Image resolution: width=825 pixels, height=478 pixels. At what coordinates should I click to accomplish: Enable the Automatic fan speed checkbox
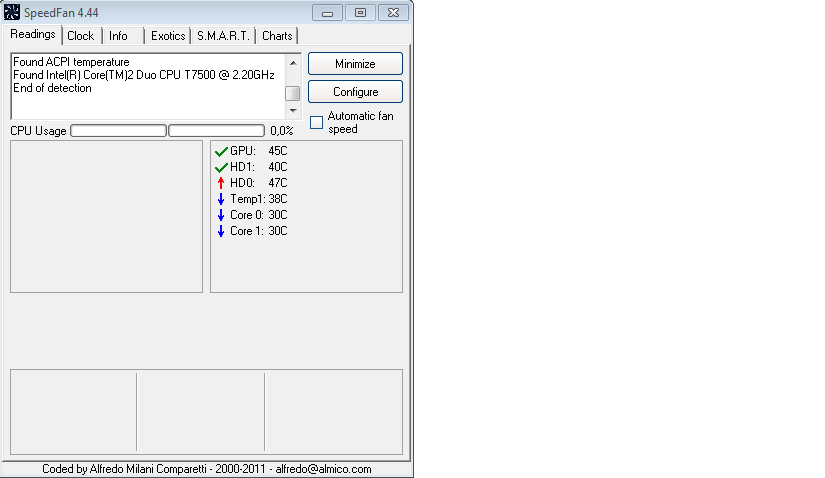(x=316, y=123)
